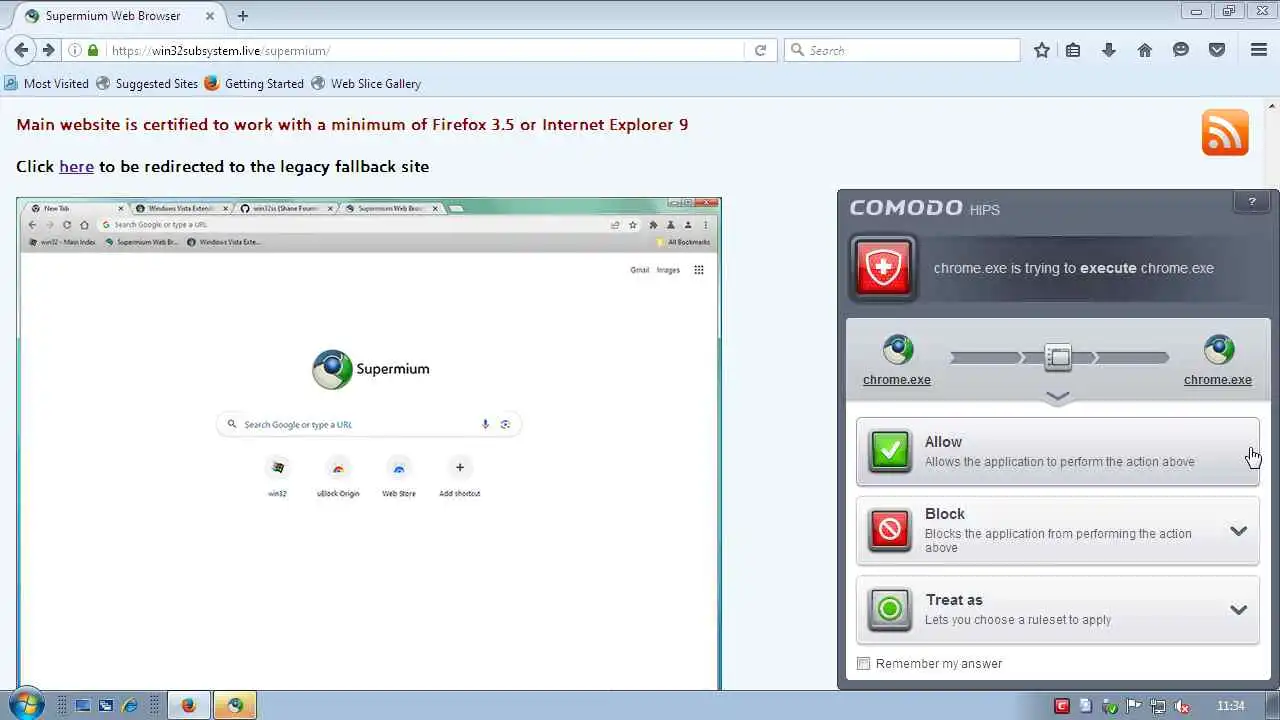Open Web Slice Gallery bookmark
Viewport: 1280px width, 720px height.
[x=366, y=84]
